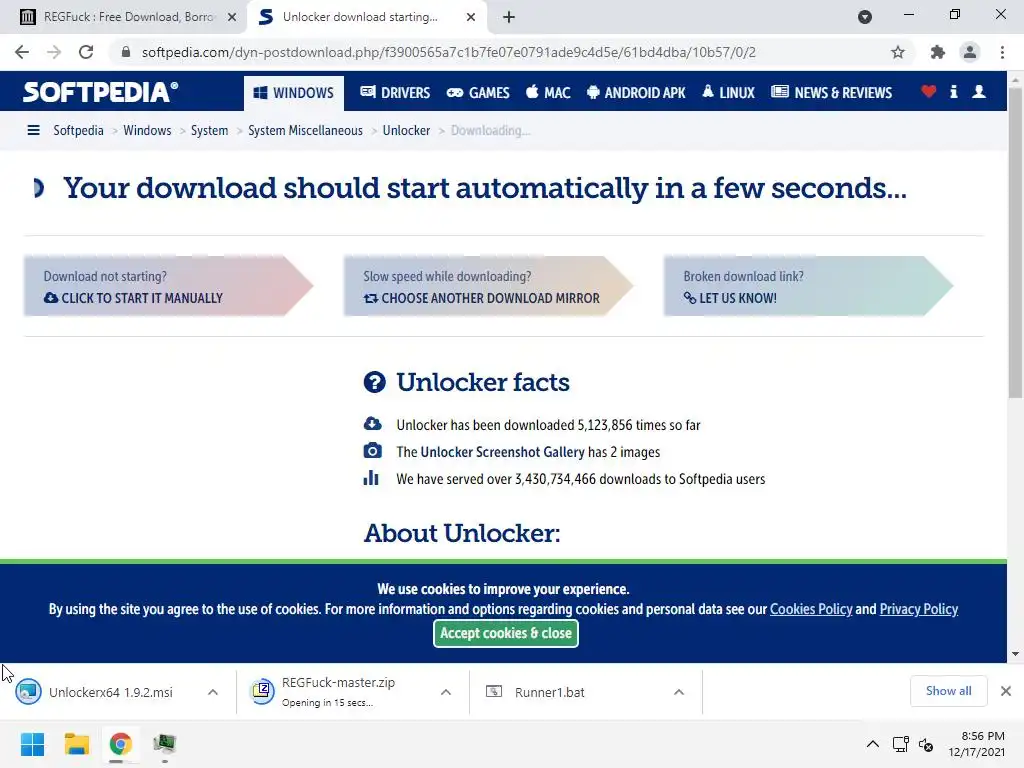1024x768 pixels.
Task: Open a new browser tab
Action: coord(509,17)
